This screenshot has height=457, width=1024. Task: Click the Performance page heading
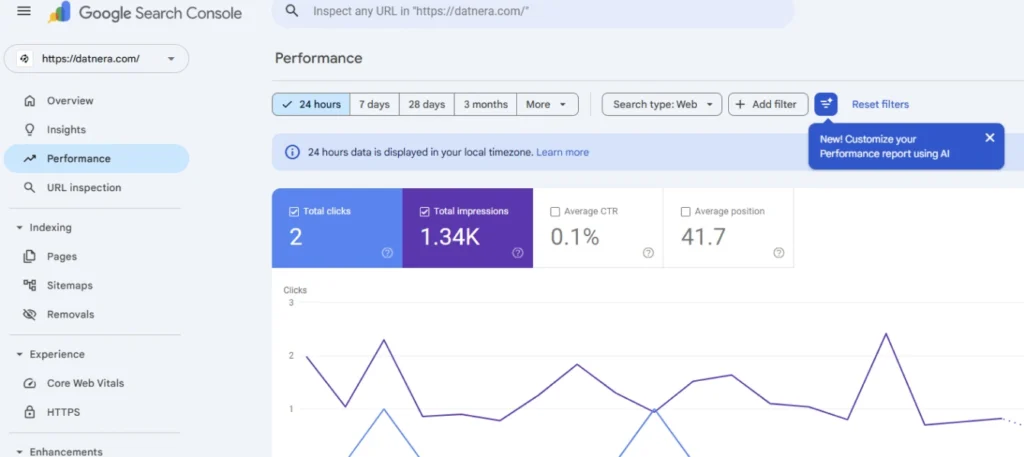pos(318,58)
